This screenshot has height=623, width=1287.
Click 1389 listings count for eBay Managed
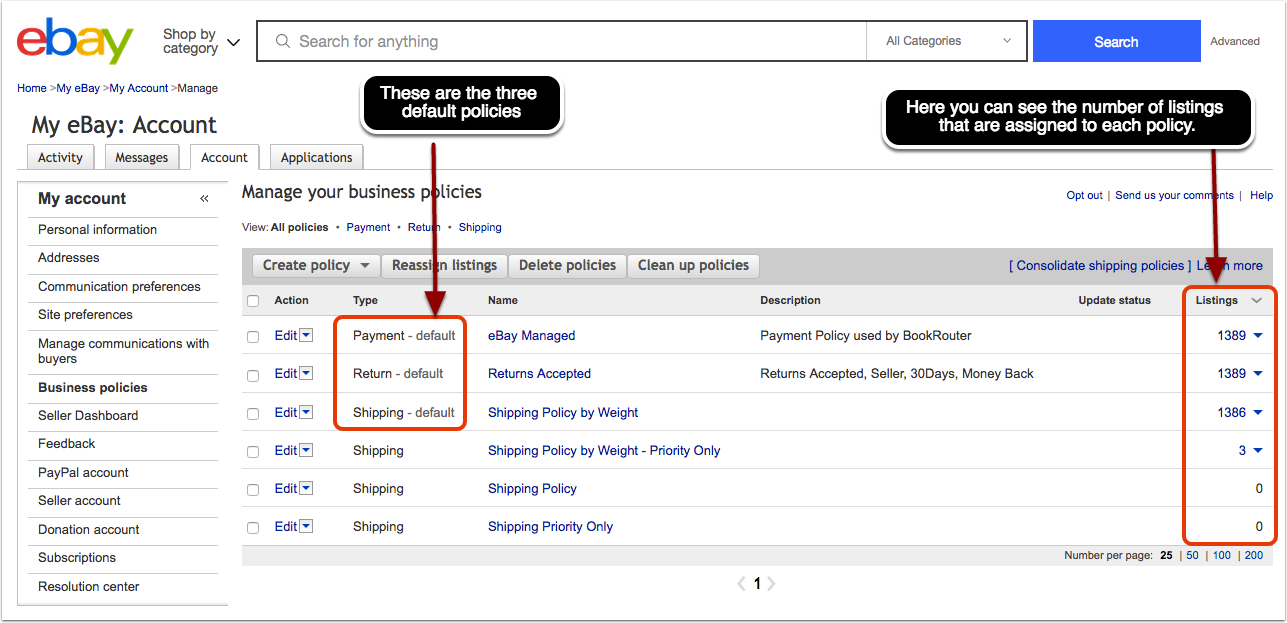pyautogui.click(x=1231, y=335)
